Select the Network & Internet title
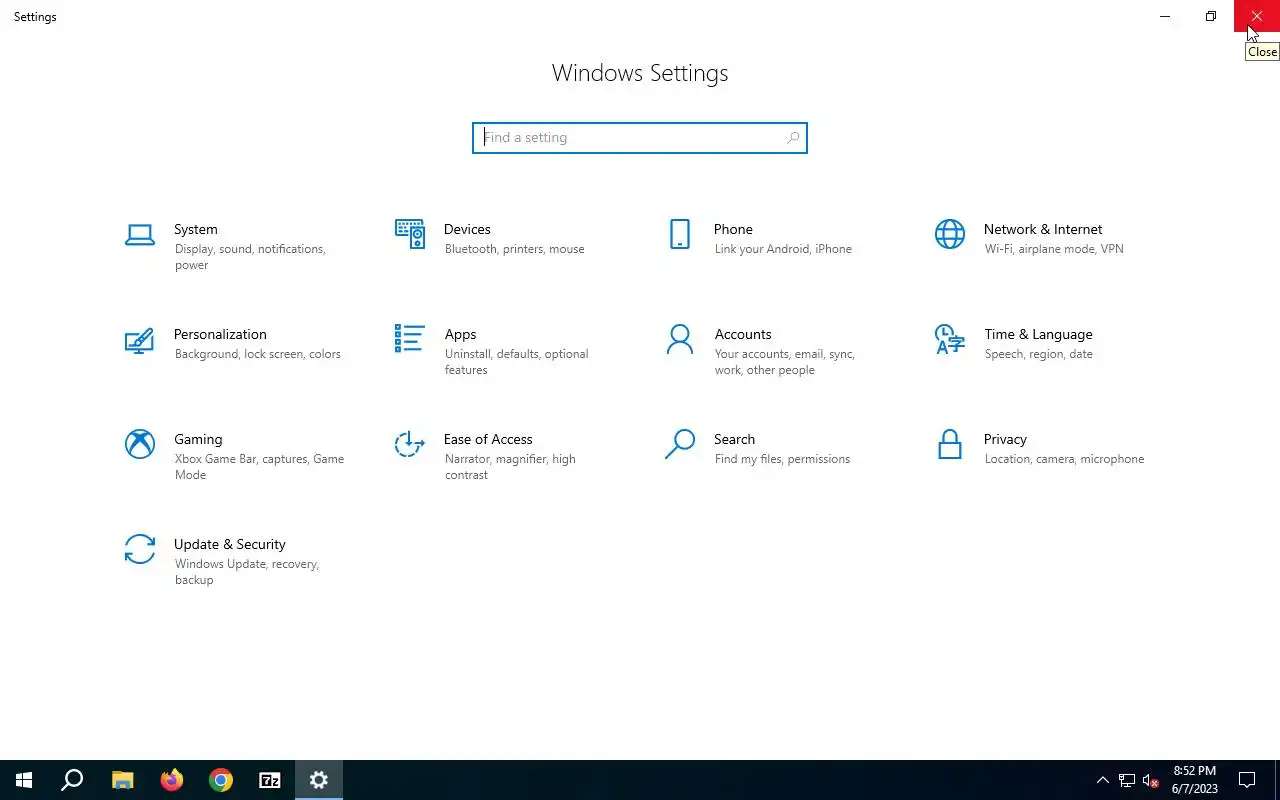The width and height of the screenshot is (1280, 800). pyautogui.click(x=1043, y=229)
